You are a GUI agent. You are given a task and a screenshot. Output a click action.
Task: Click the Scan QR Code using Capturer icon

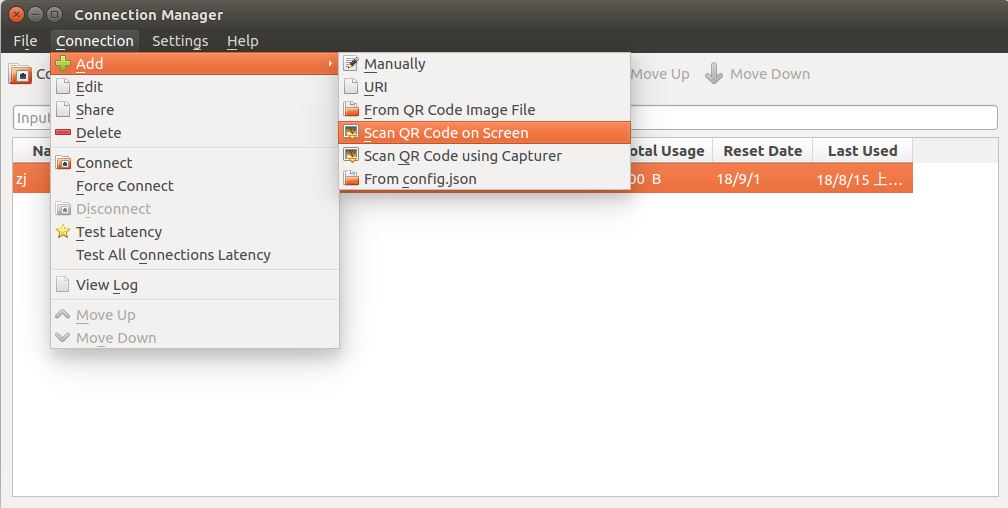pos(351,156)
